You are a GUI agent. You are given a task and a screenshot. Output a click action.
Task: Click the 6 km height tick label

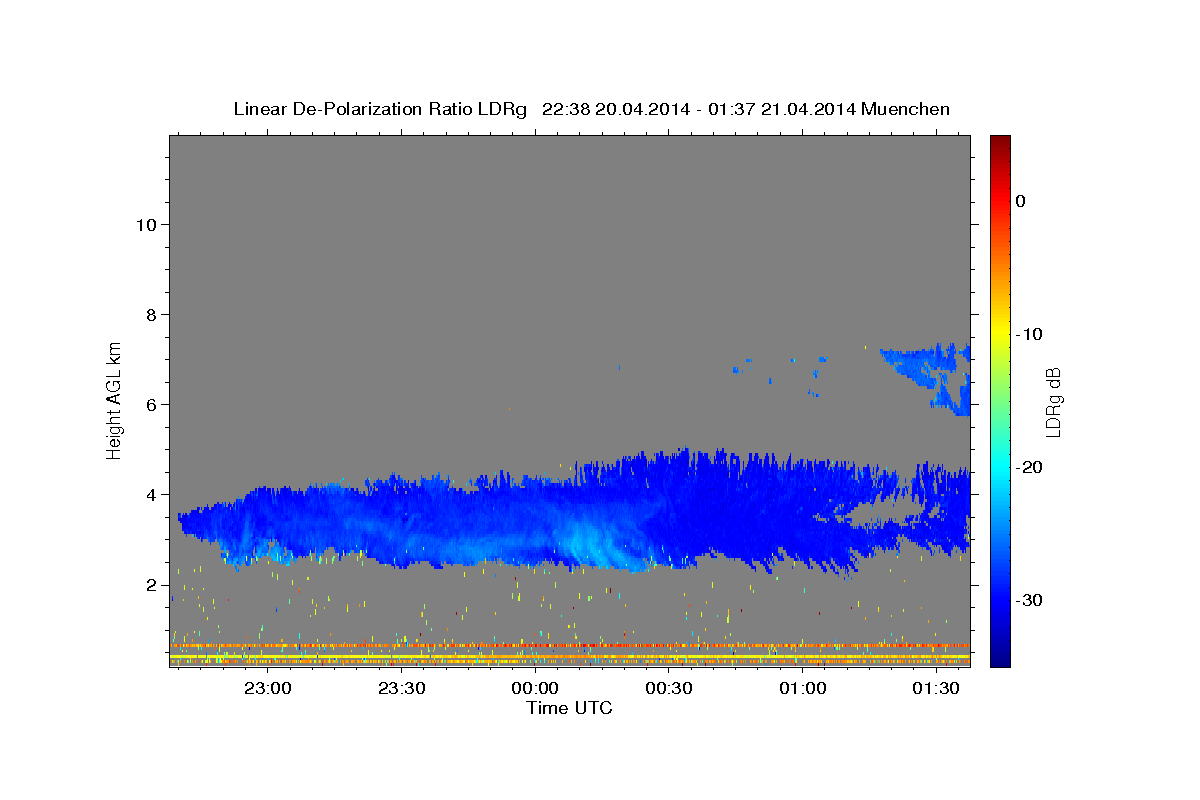(x=151, y=404)
